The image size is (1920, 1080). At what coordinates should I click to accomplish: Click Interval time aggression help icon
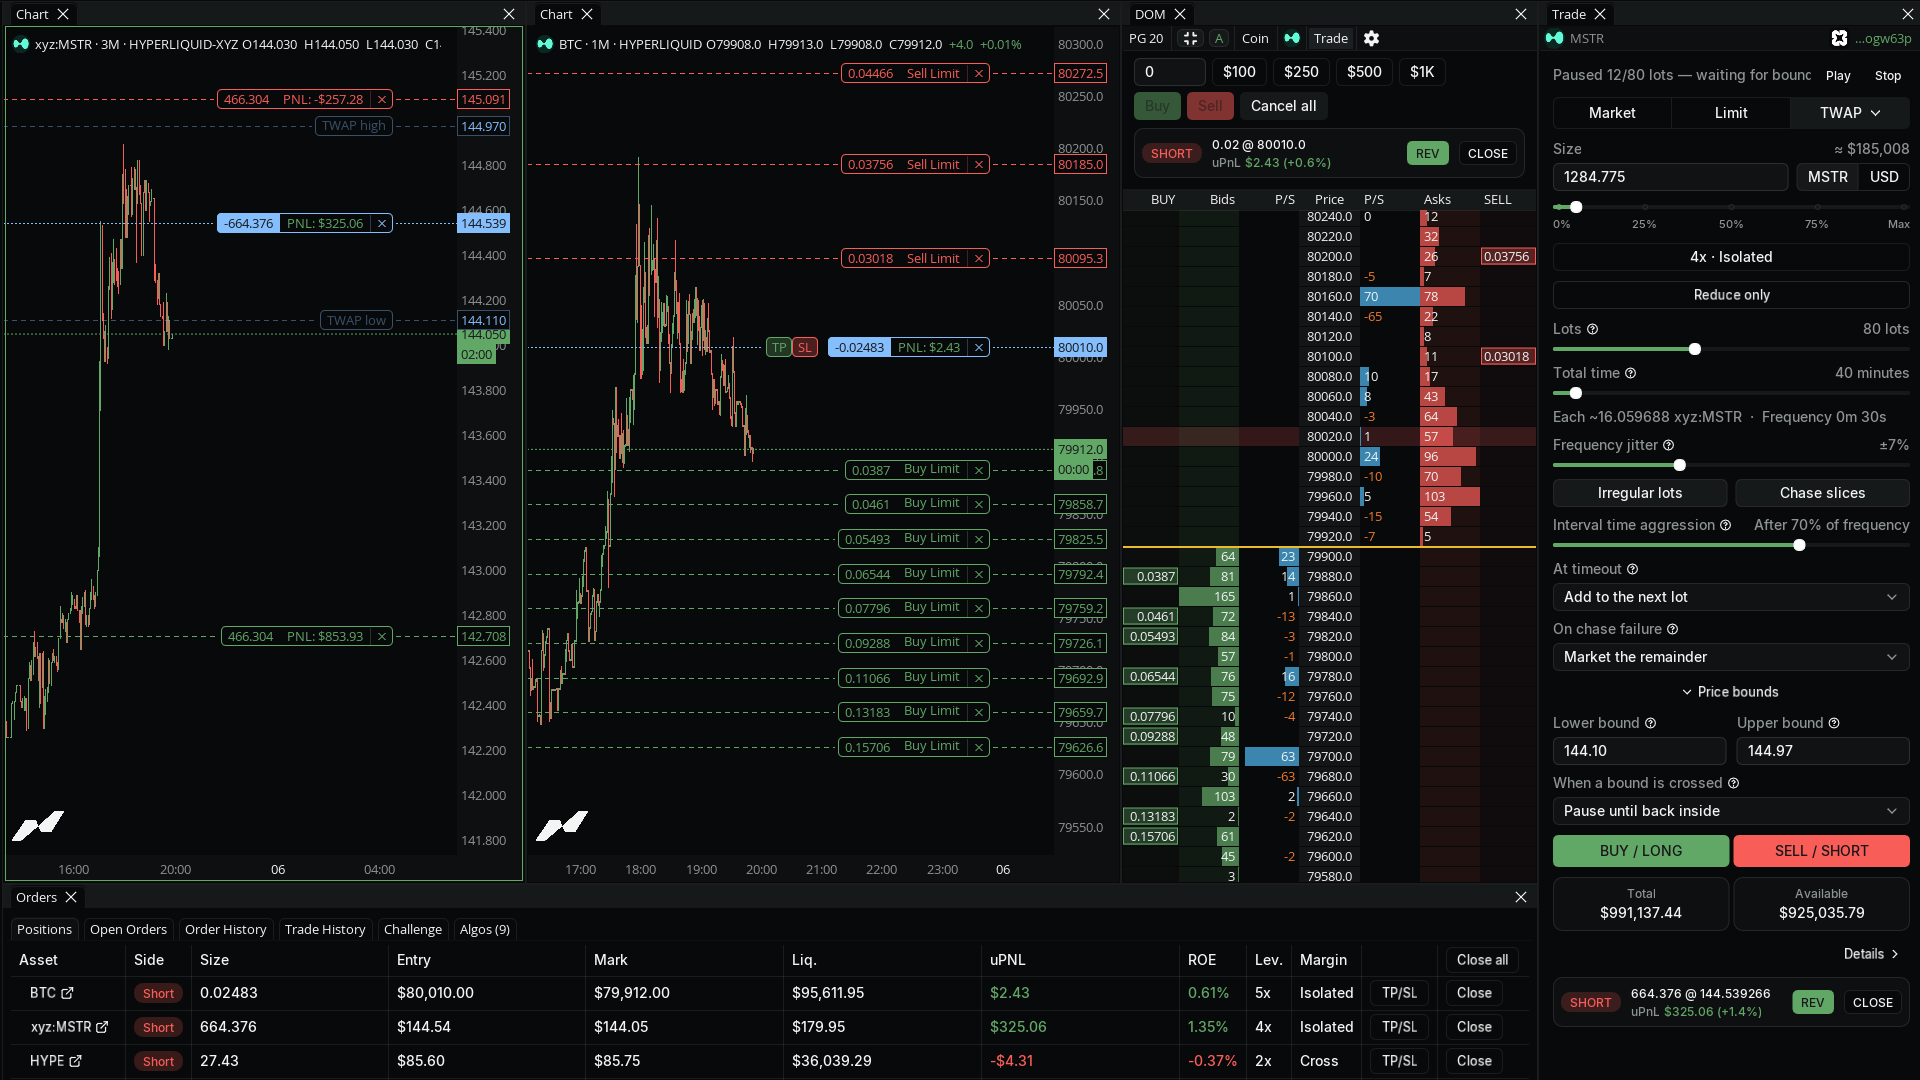[1726, 525]
